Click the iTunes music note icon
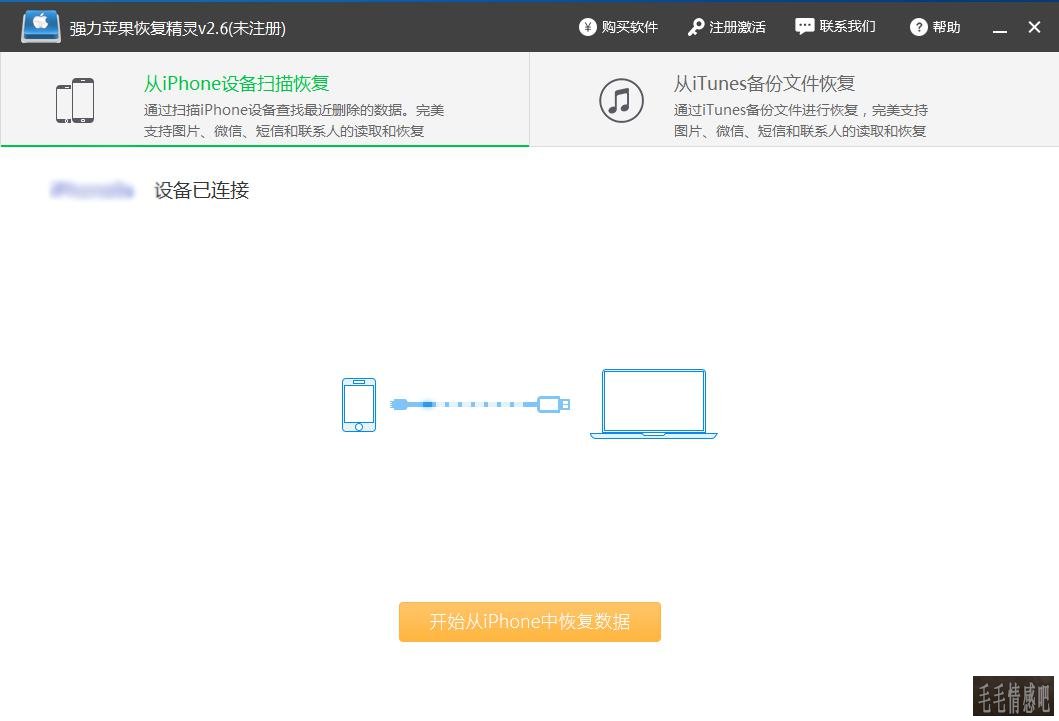1059x721 pixels. pos(621,101)
